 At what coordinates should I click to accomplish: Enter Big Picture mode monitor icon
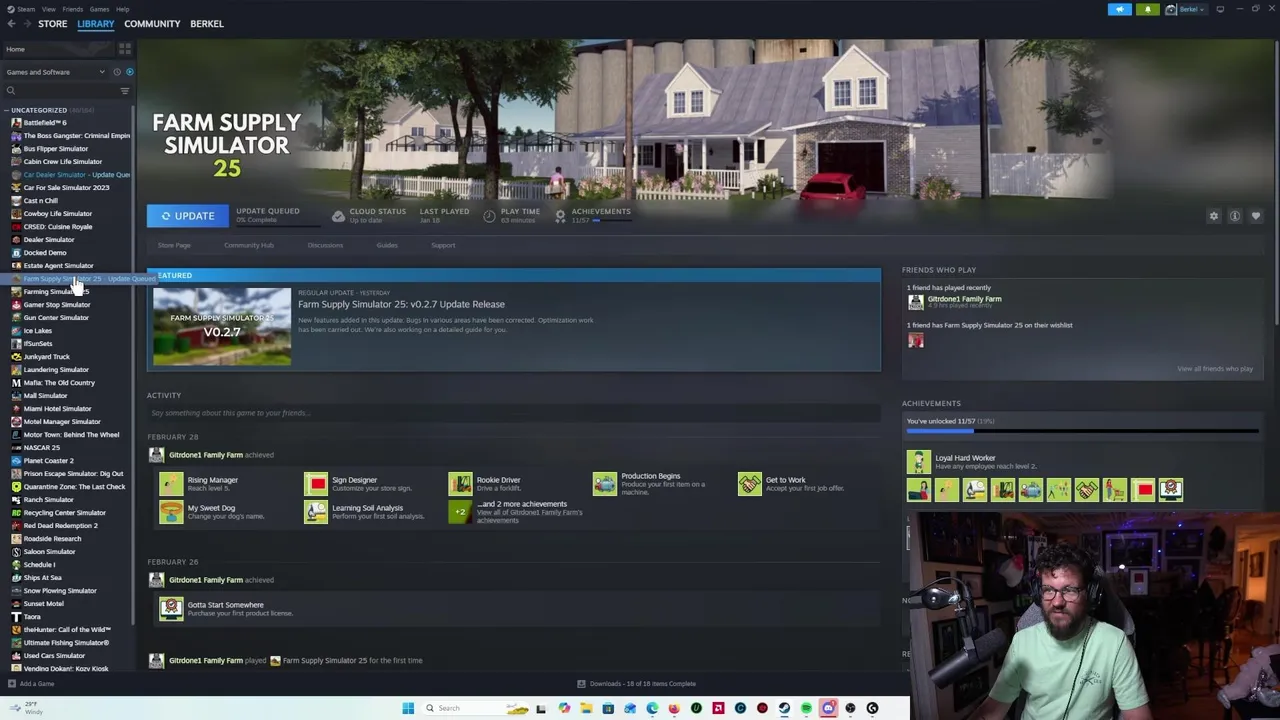[1220, 9]
